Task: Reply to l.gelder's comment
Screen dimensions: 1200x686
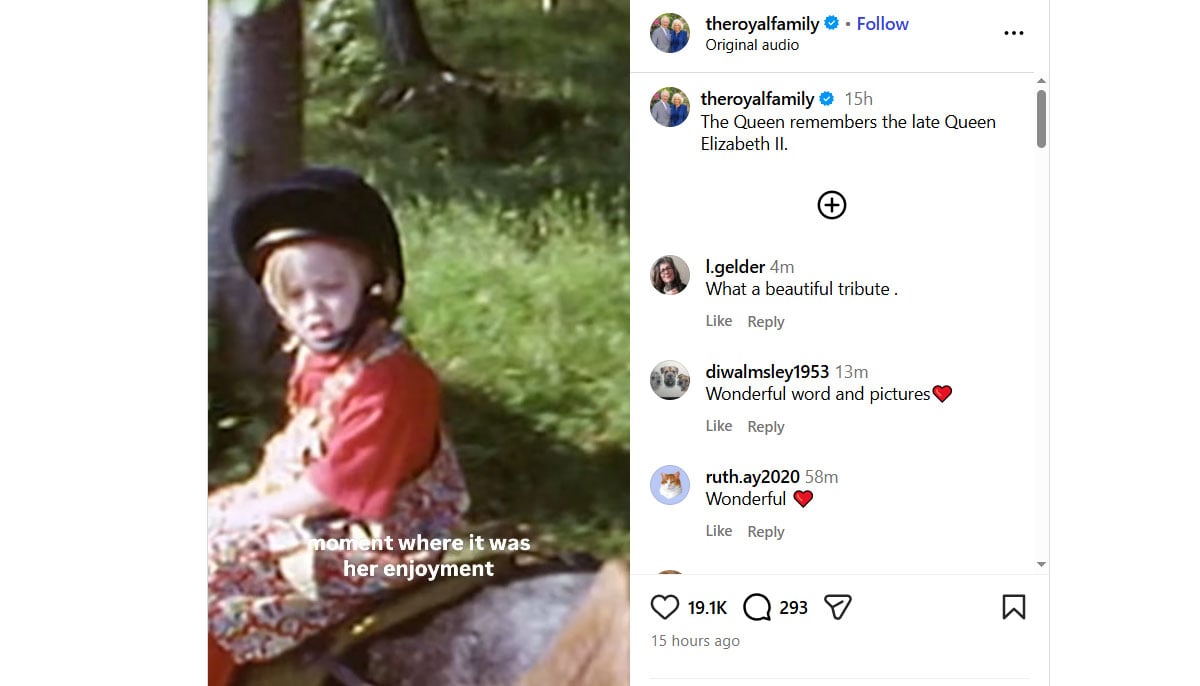Action: [766, 322]
